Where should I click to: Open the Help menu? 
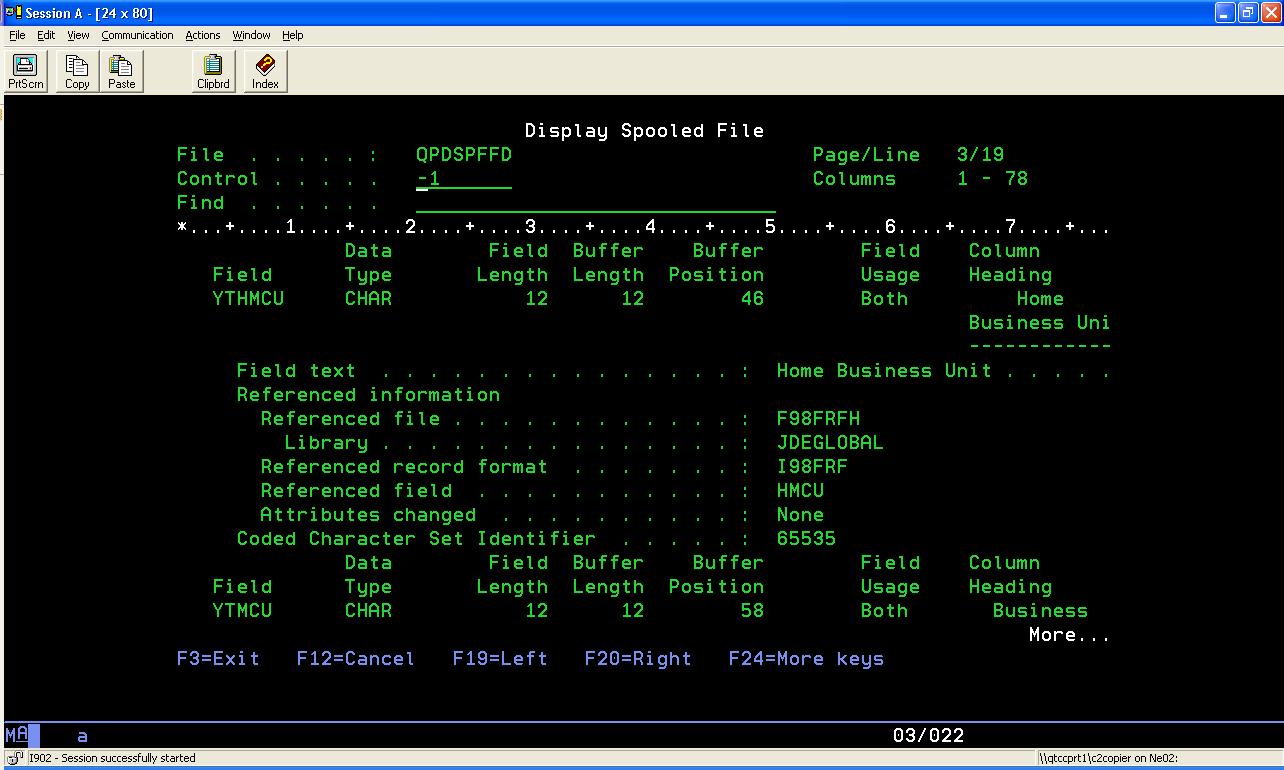[293, 35]
